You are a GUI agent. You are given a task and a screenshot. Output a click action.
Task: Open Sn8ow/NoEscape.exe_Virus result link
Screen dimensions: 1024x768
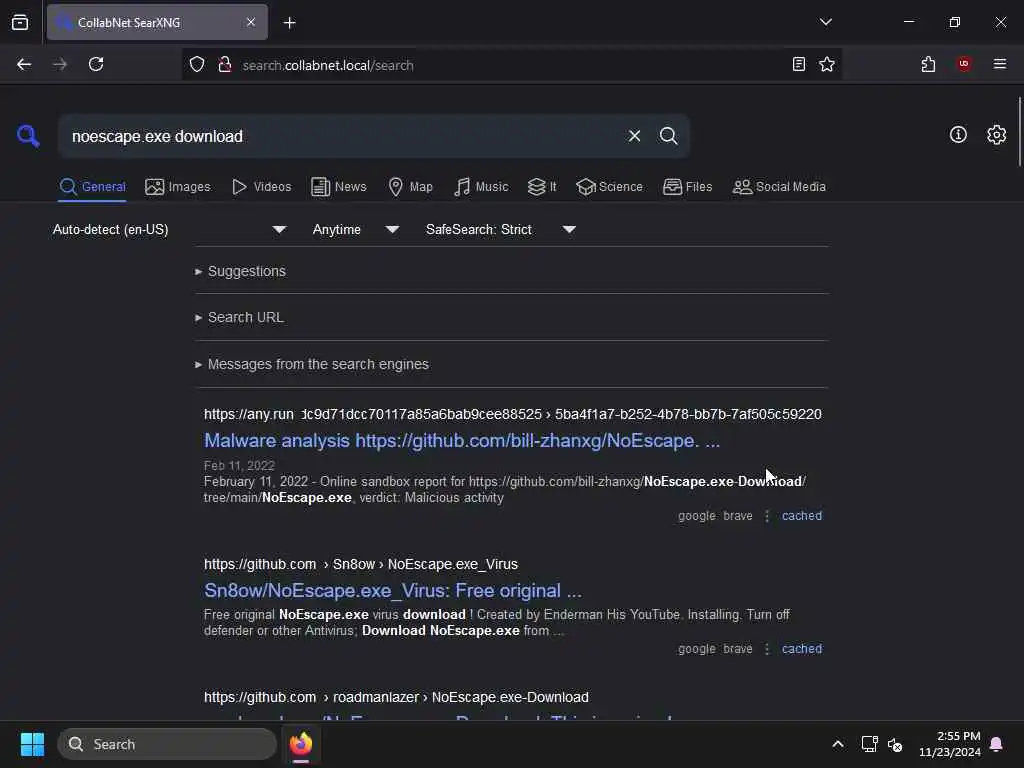(x=392, y=591)
